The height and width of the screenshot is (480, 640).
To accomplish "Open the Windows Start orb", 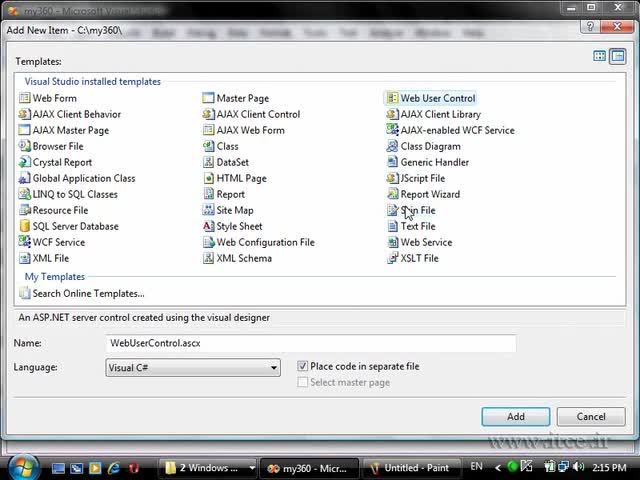I will [x=22, y=467].
